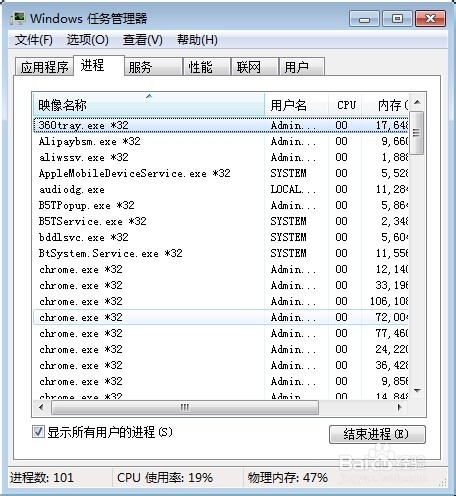Click the 结束进程(E) button

point(377,434)
